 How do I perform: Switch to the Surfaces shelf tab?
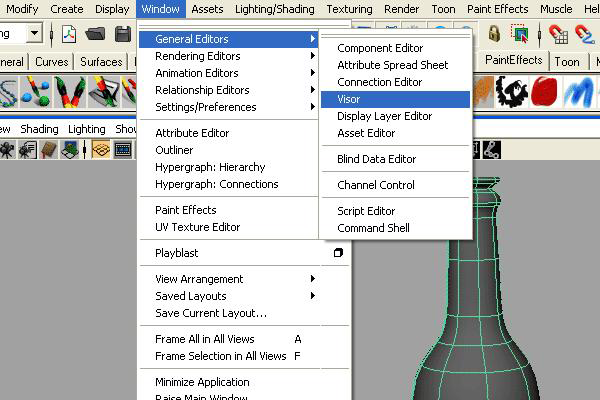click(x=101, y=62)
